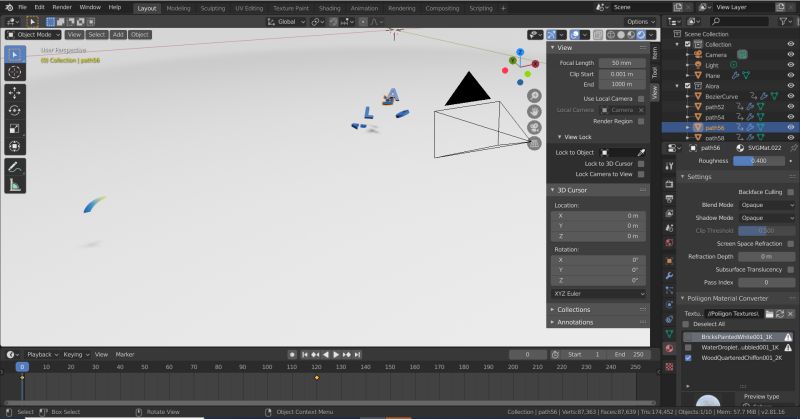Click the timeline End frame 250 field
Viewport: 800px width, 419px height.
(x=629, y=355)
